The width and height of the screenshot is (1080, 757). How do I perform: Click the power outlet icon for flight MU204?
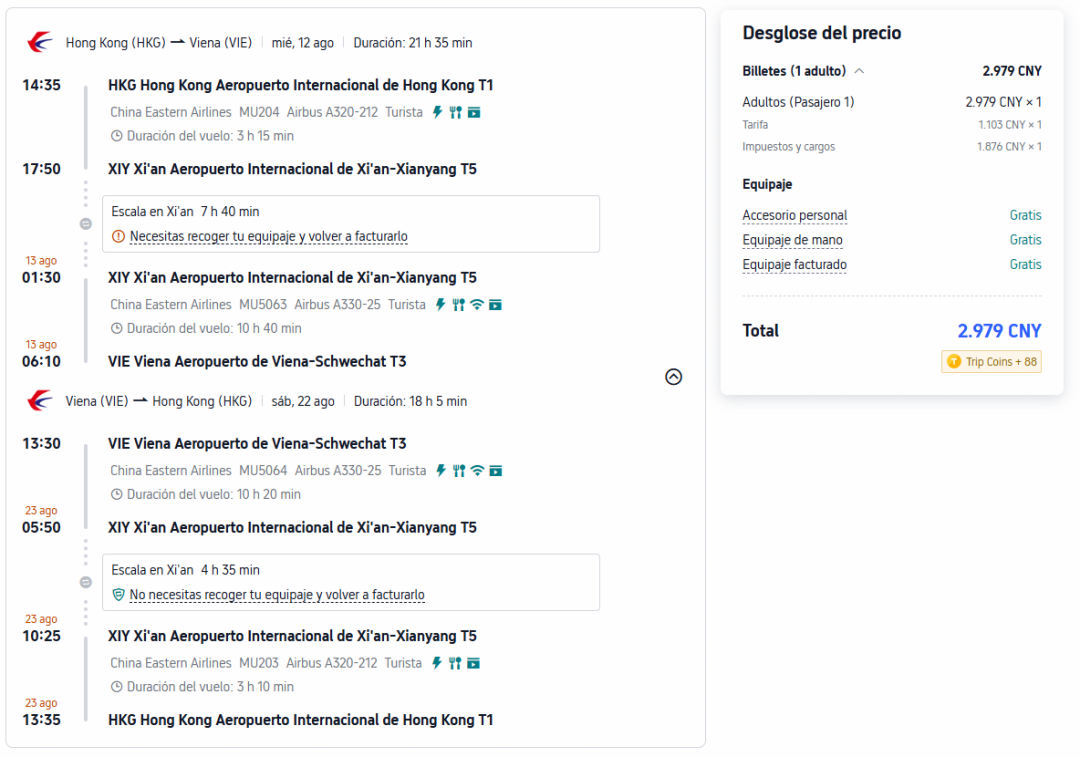point(437,112)
